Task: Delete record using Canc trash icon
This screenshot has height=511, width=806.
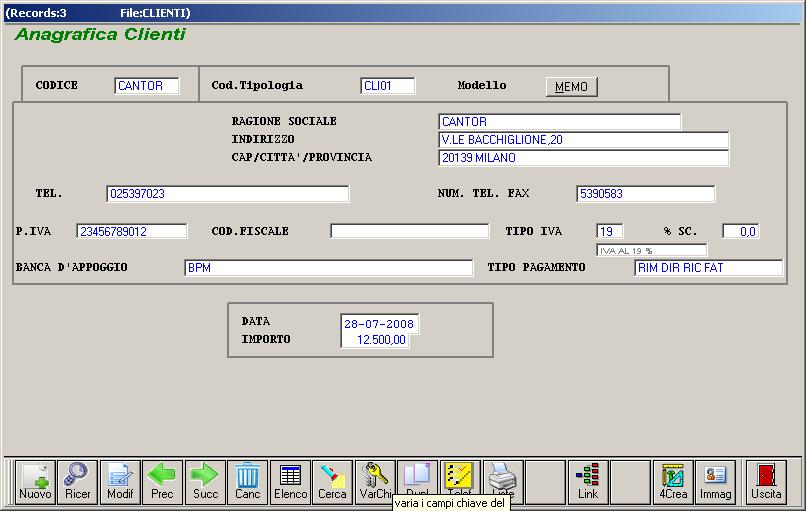Action: (248, 482)
